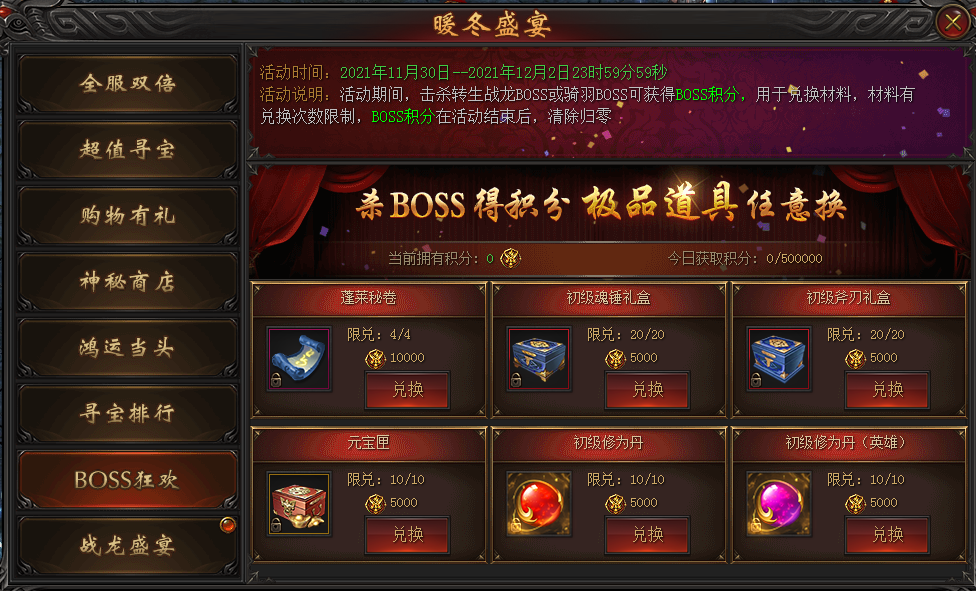The width and height of the screenshot is (976, 591).
Task: Click the BOSS points coin next to 当前拥有积分
Action: (x=510, y=258)
